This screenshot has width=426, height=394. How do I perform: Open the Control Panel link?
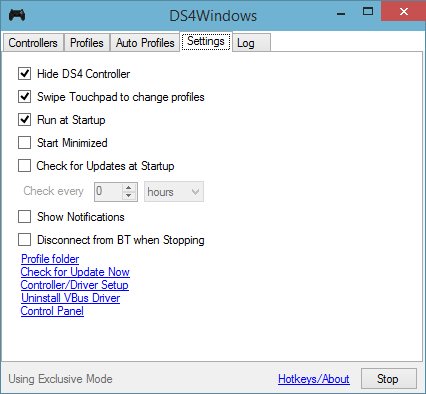coord(52,311)
